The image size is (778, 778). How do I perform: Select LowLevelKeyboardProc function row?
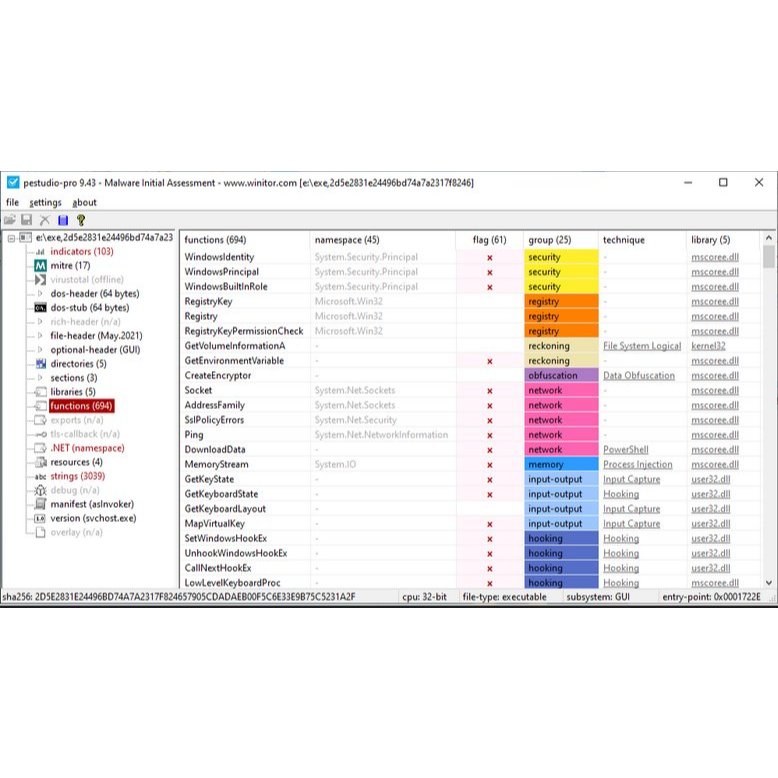point(470,583)
